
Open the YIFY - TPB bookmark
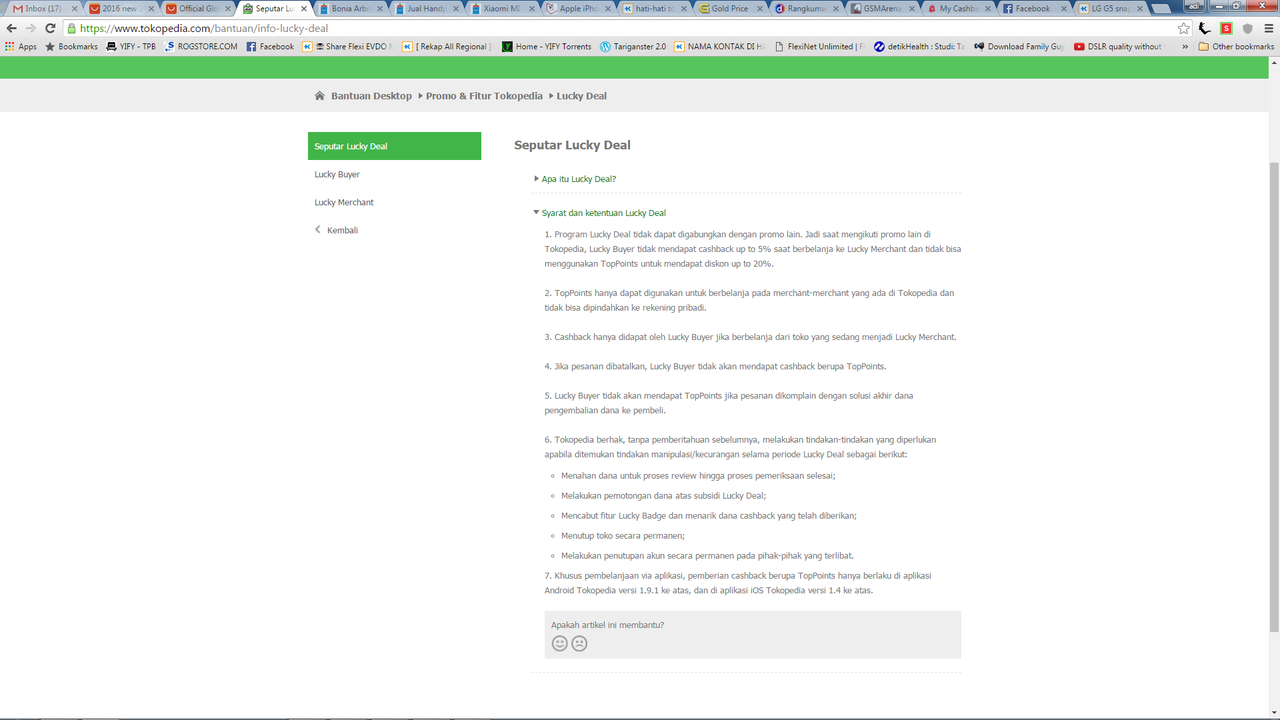[x=131, y=46]
